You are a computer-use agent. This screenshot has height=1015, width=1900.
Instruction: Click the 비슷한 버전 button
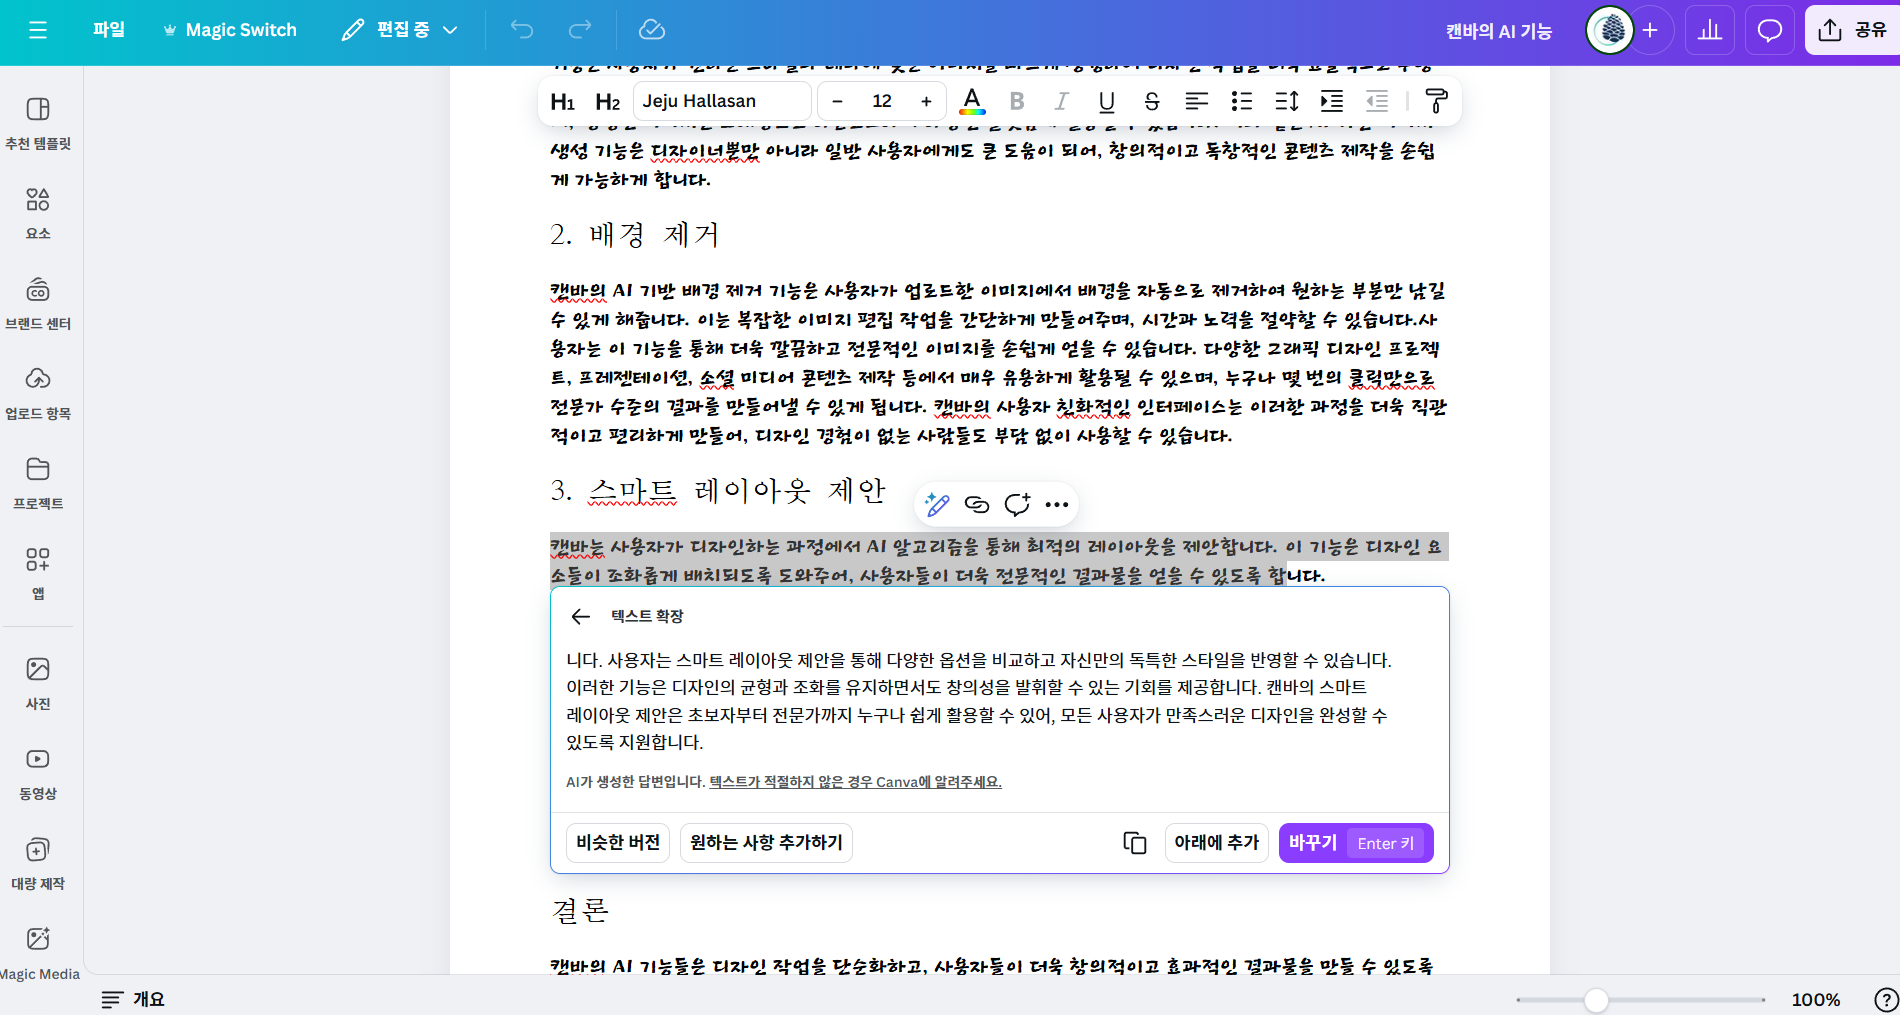tap(618, 843)
